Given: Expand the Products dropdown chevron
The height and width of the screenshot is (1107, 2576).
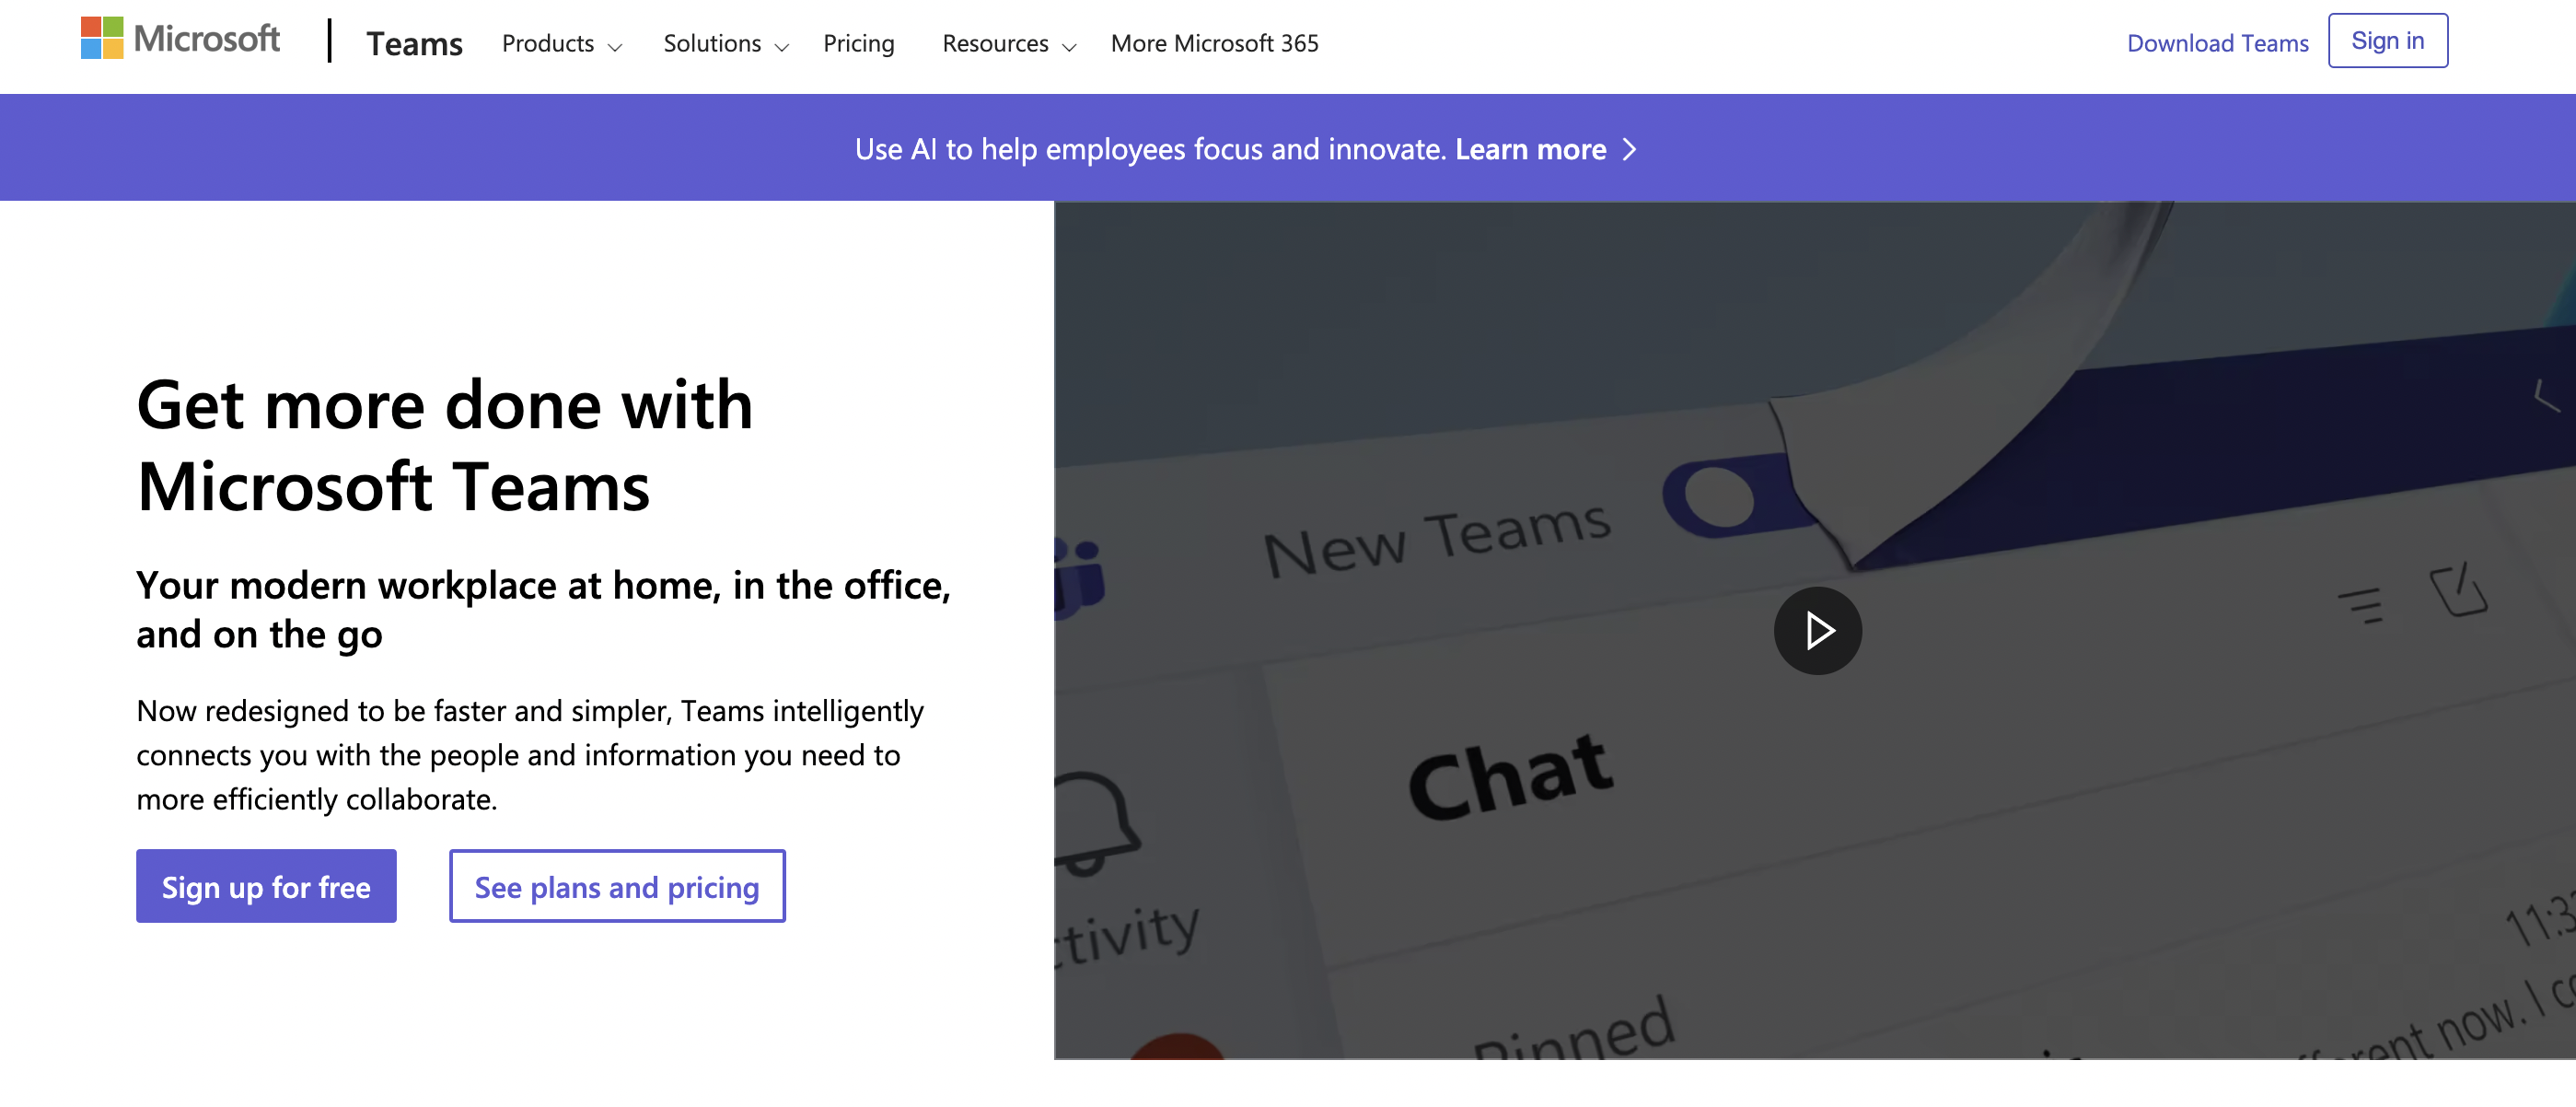Looking at the screenshot, I should click(x=615, y=46).
